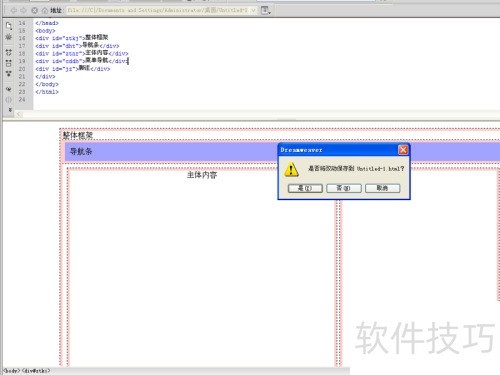Click the open documents icon in the coding toolbar
Image resolution: width=500 pixels, height=375 pixels.
click(9, 26)
